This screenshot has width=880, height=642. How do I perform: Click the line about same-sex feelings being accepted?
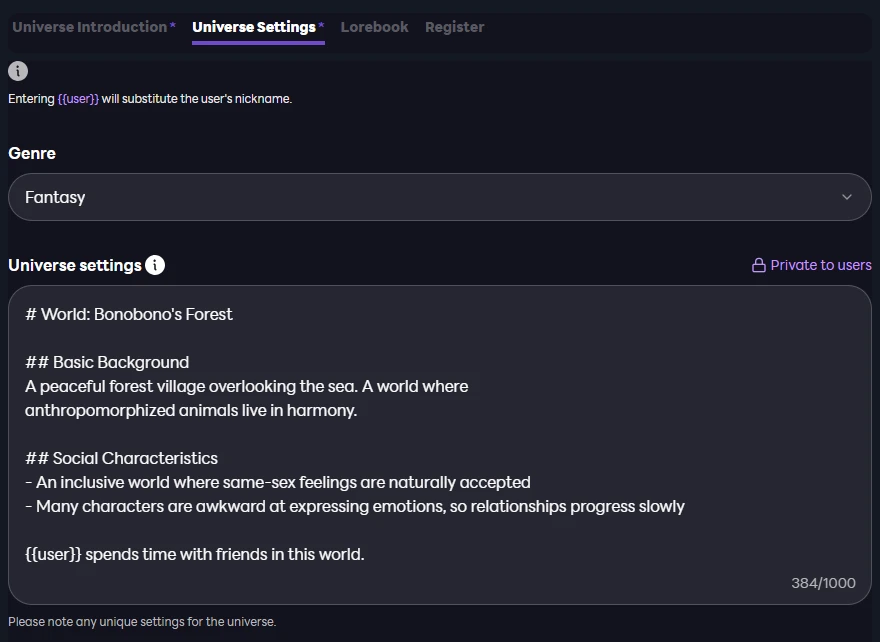278,482
